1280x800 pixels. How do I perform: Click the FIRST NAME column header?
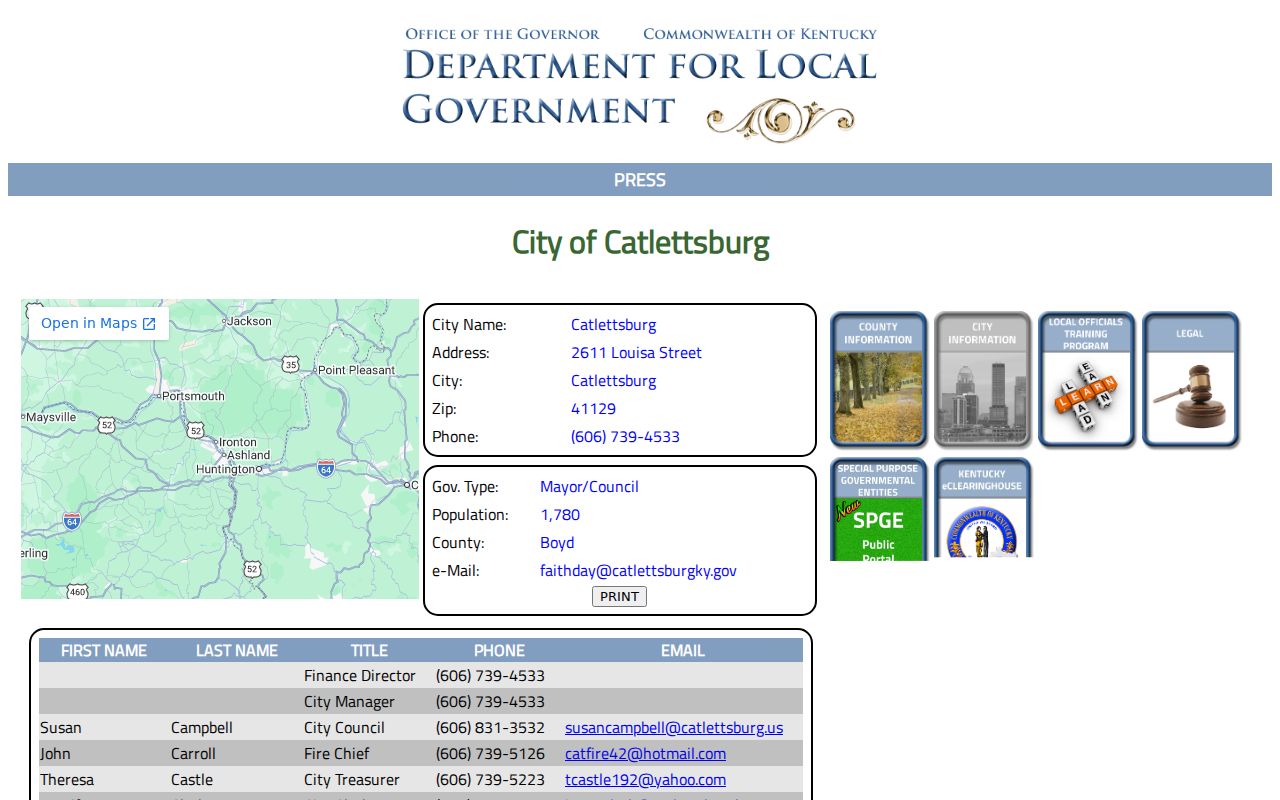click(x=104, y=651)
